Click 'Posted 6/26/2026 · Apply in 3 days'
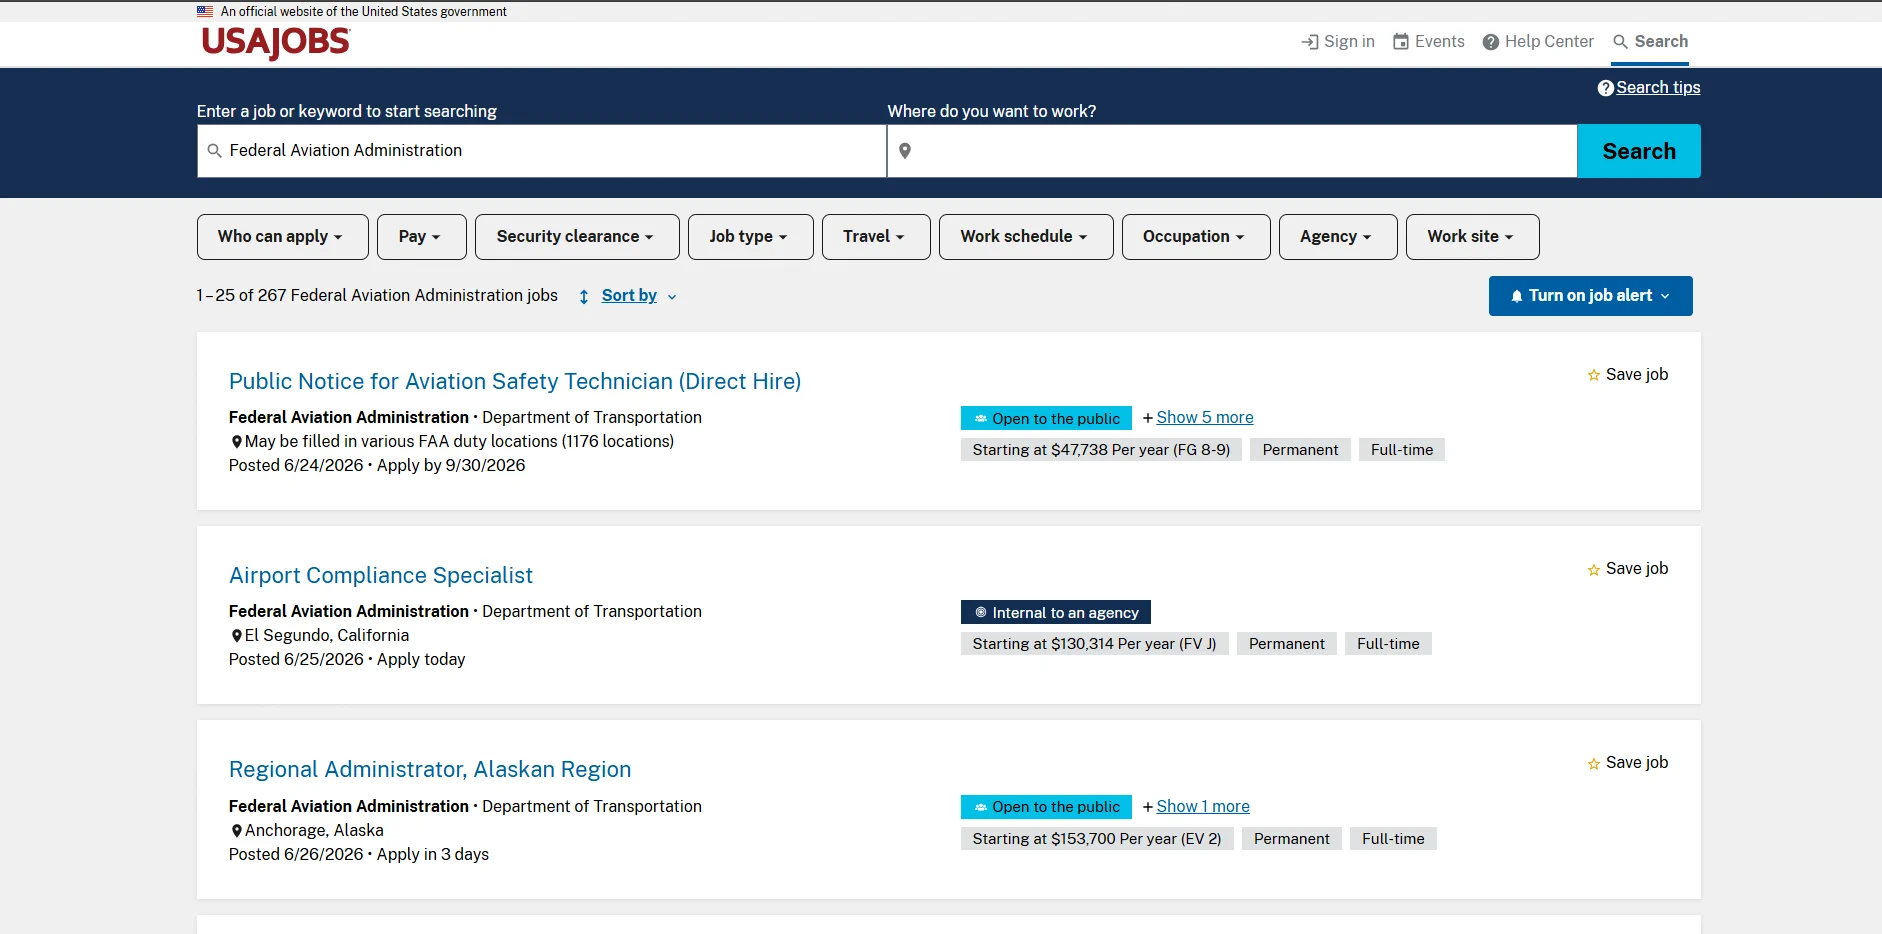The image size is (1882, 934). 359,855
